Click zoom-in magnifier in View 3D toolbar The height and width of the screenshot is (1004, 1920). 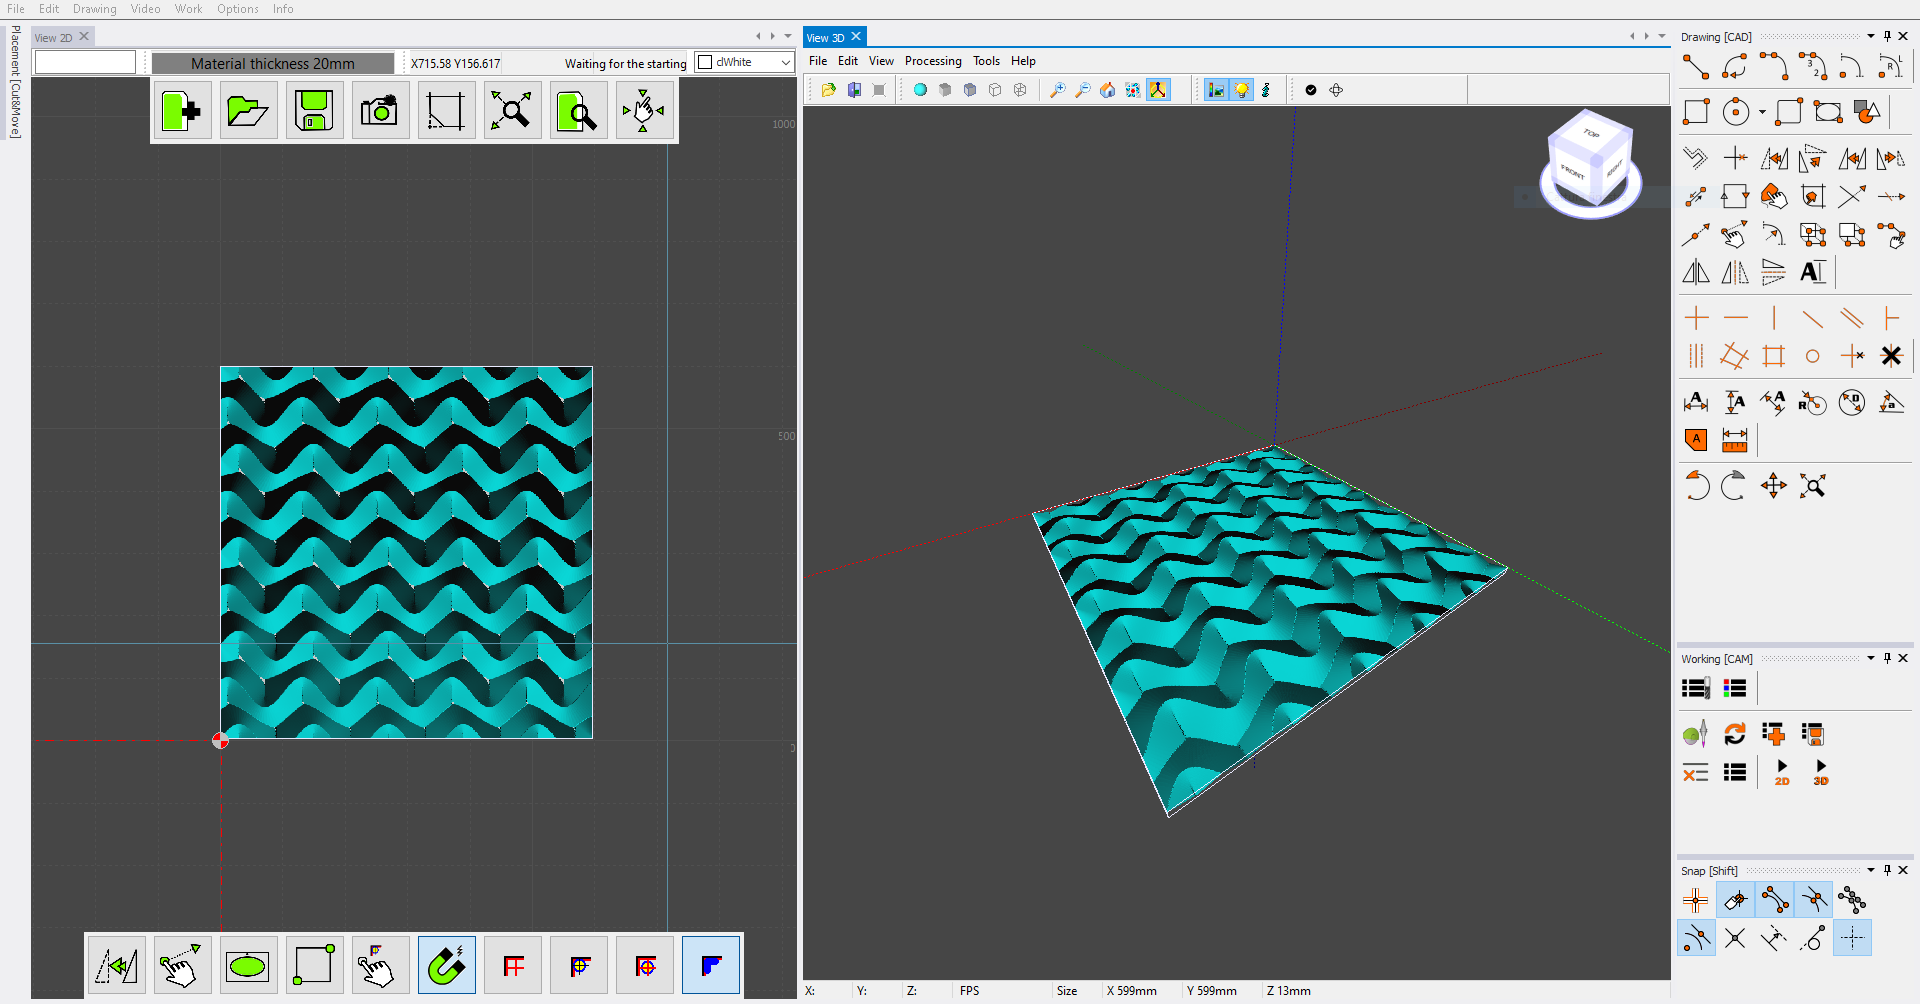[1057, 90]
